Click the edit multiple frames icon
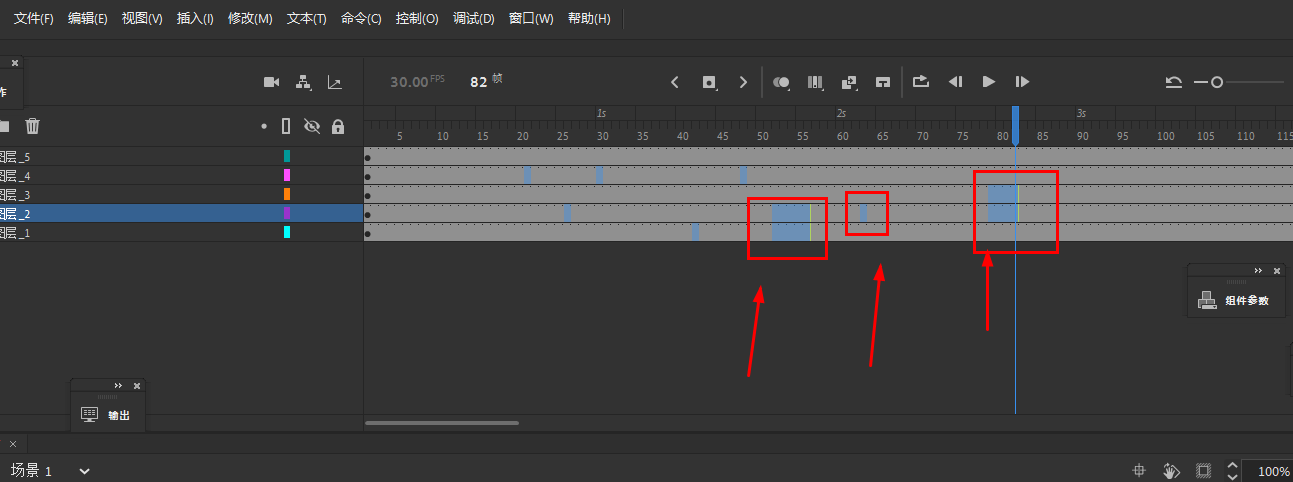This screenshot has height=482, width=1293. (x=815, y=82)
